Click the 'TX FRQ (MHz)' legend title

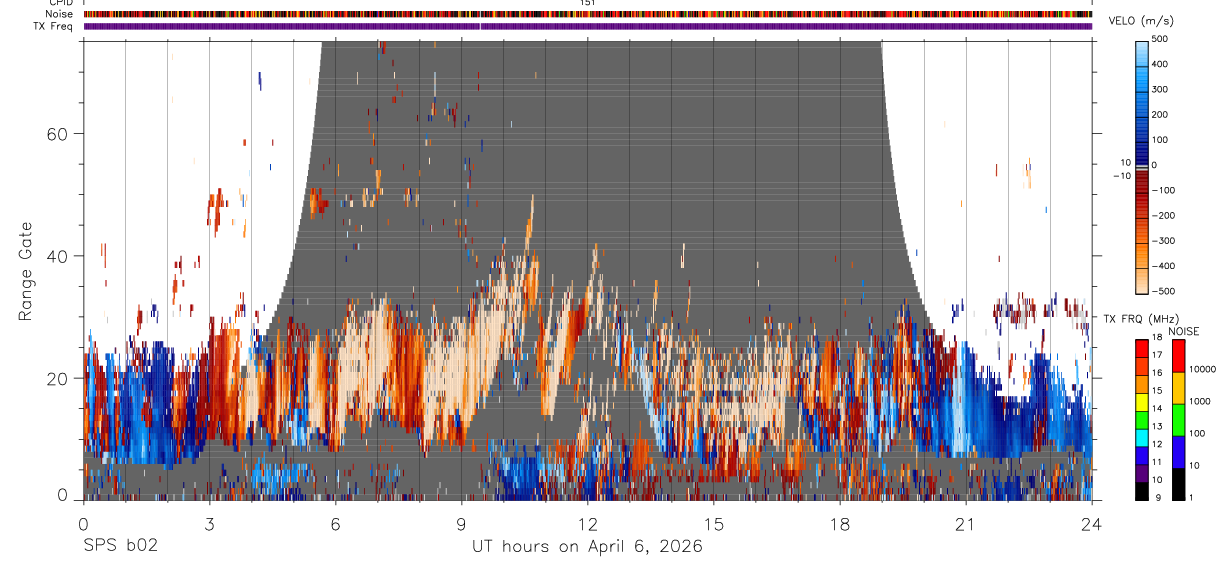pos(1141,318)
